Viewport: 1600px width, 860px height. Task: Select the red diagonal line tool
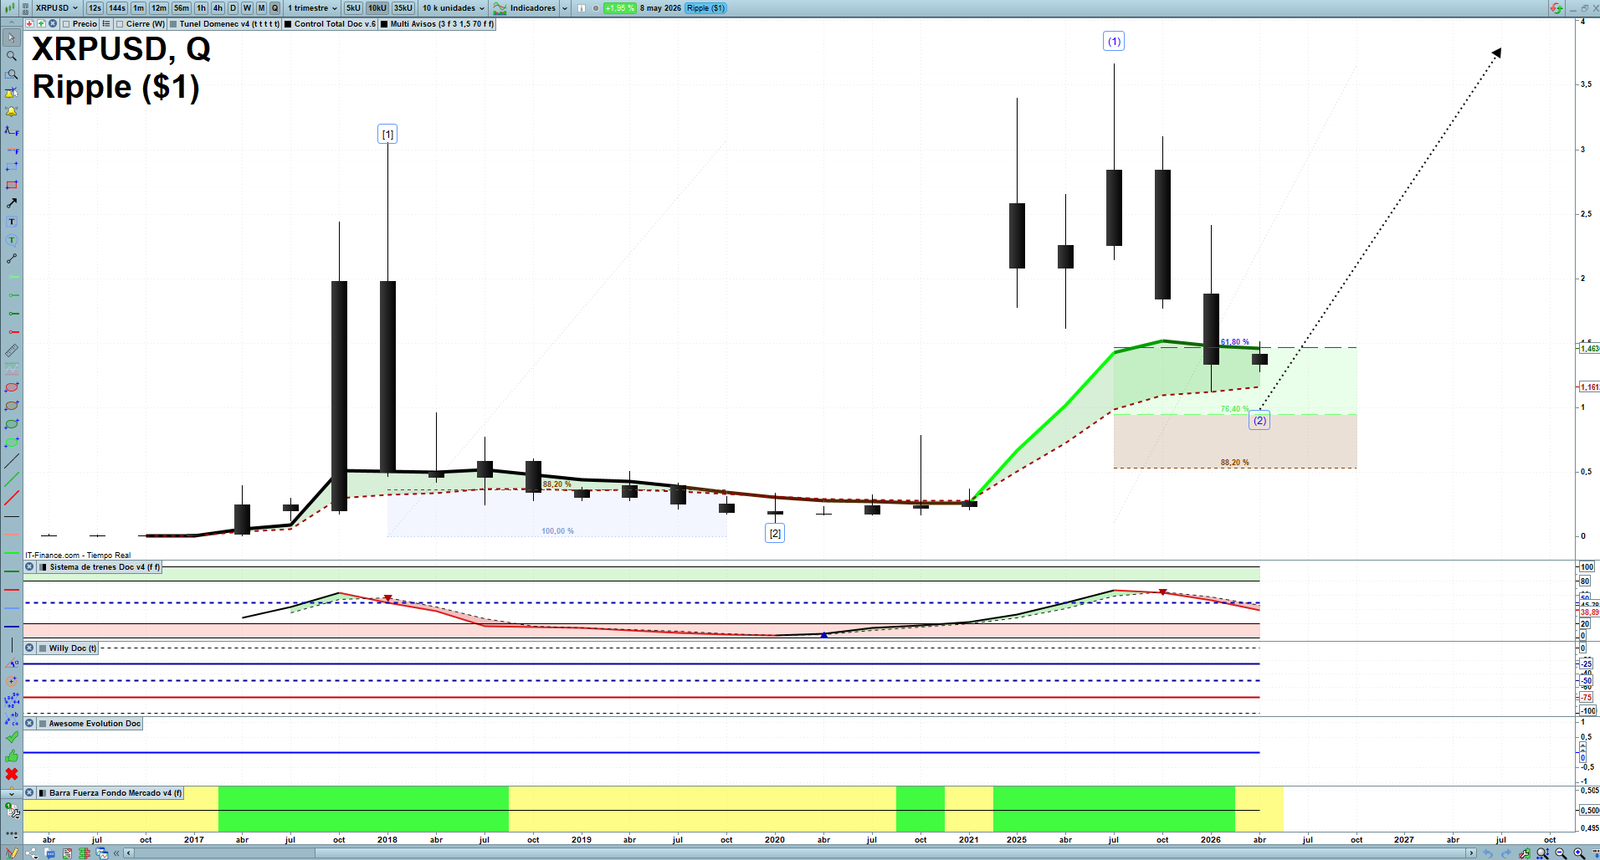[12, 498]
